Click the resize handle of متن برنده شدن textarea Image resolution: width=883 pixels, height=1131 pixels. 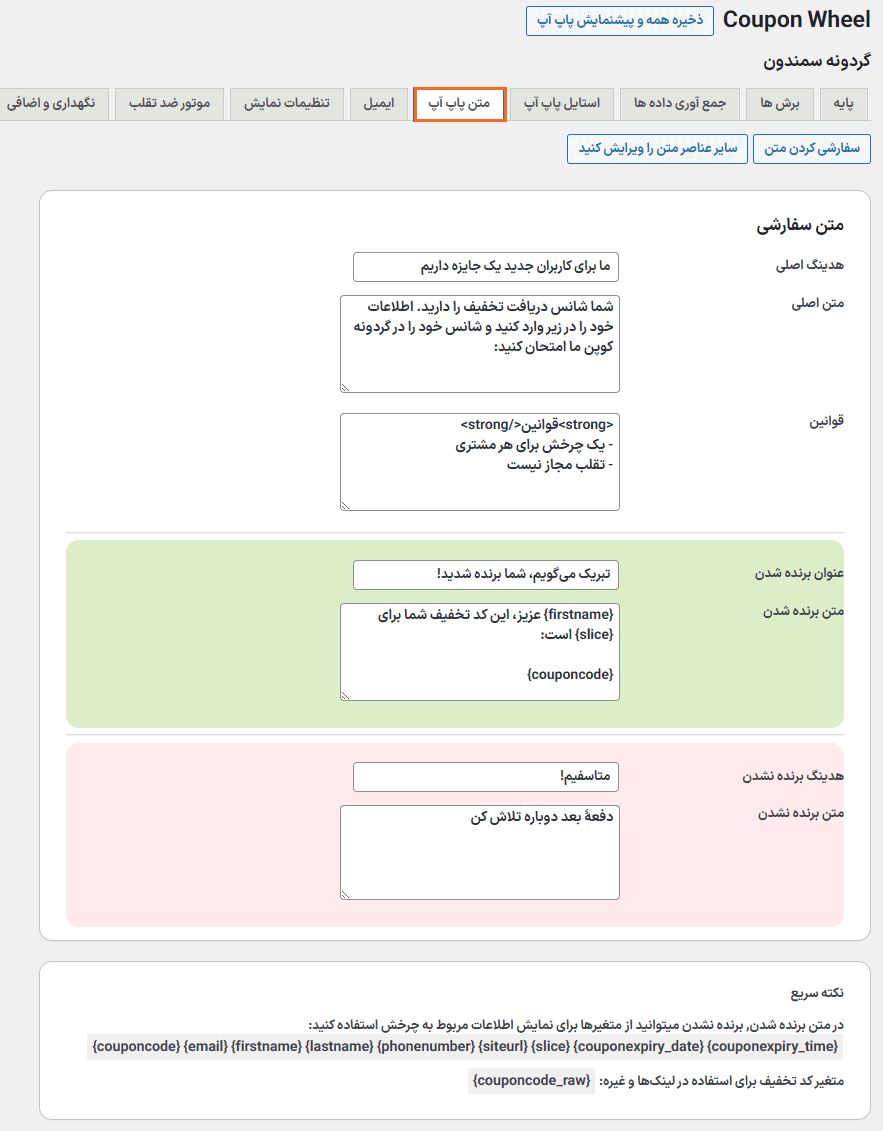pyautogui.click(x=346, y=695)
